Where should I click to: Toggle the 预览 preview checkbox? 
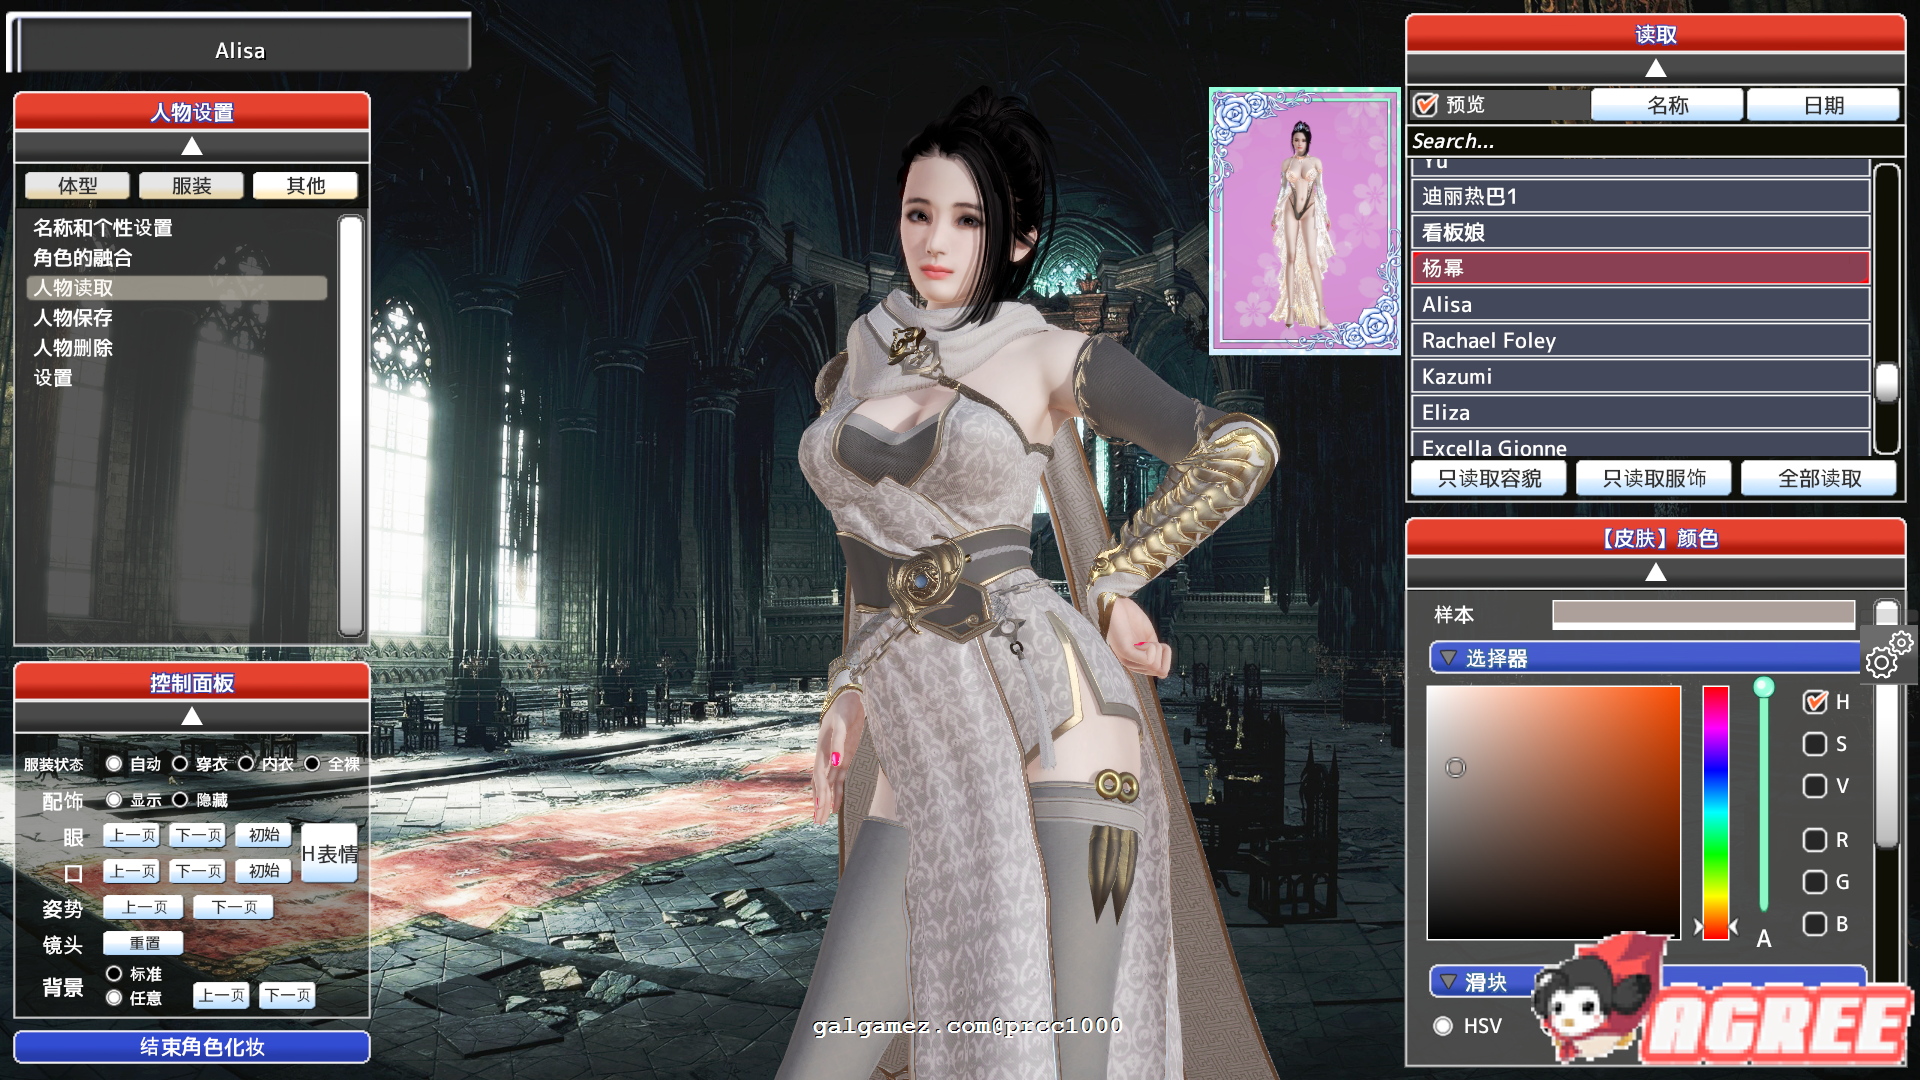pyautogui.click(x=1426, y=104)
